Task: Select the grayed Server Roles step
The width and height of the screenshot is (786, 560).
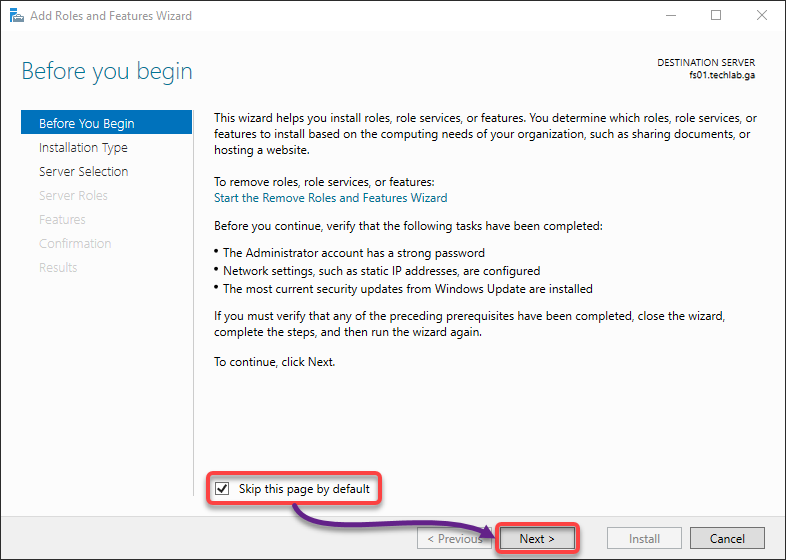Action: [x=73, y=196]
